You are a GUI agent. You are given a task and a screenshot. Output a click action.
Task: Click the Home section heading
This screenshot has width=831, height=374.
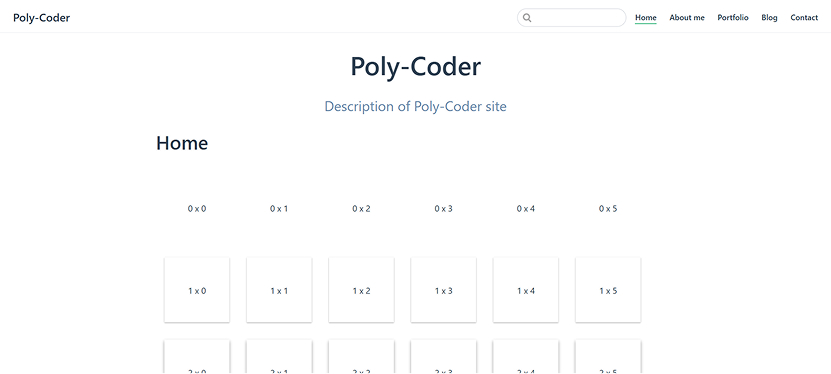click(182, 143)
